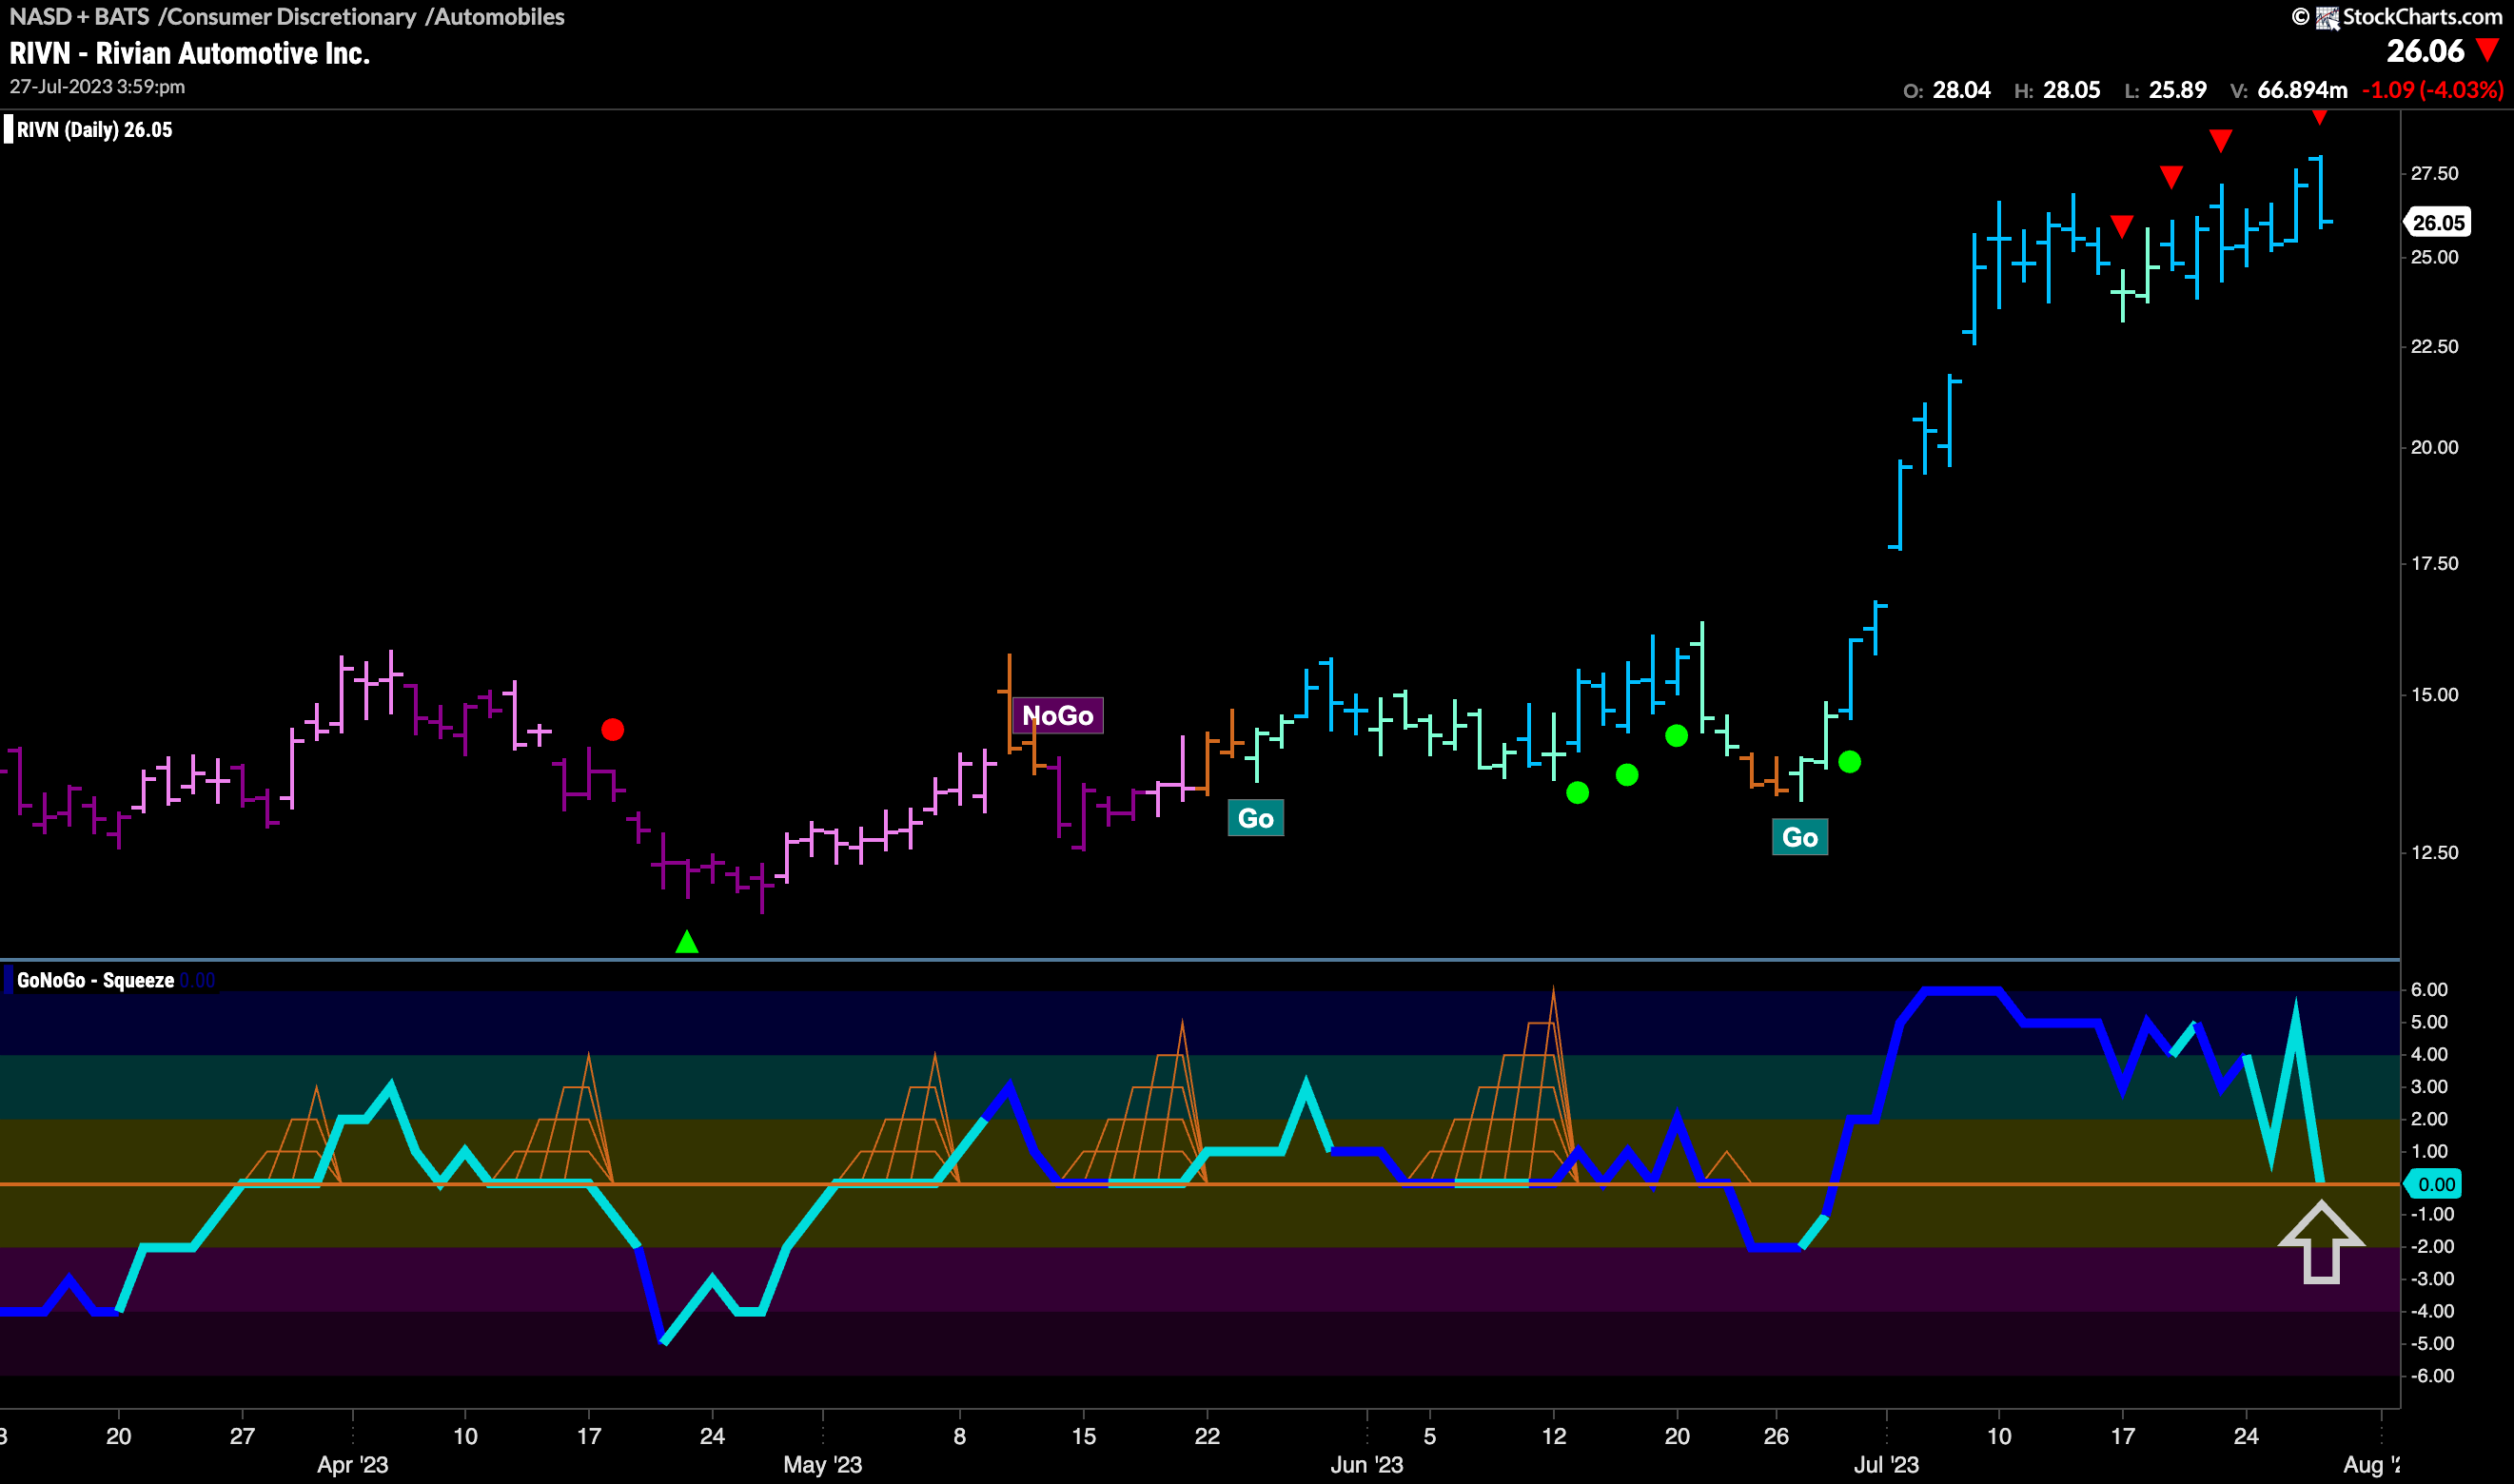Image resolution: width=2514 pixels, height=1484 pixels.
Task: Click the 17.50 price axis label
Action: (2434, 563)
